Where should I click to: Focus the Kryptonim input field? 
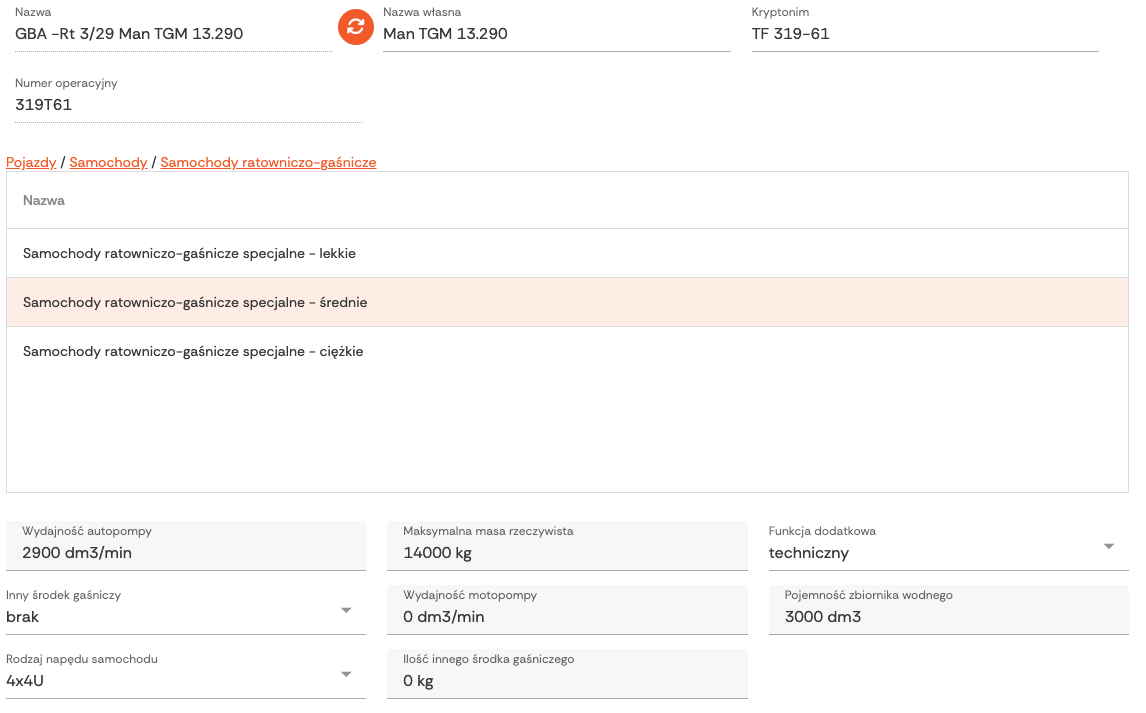(924, 34)
